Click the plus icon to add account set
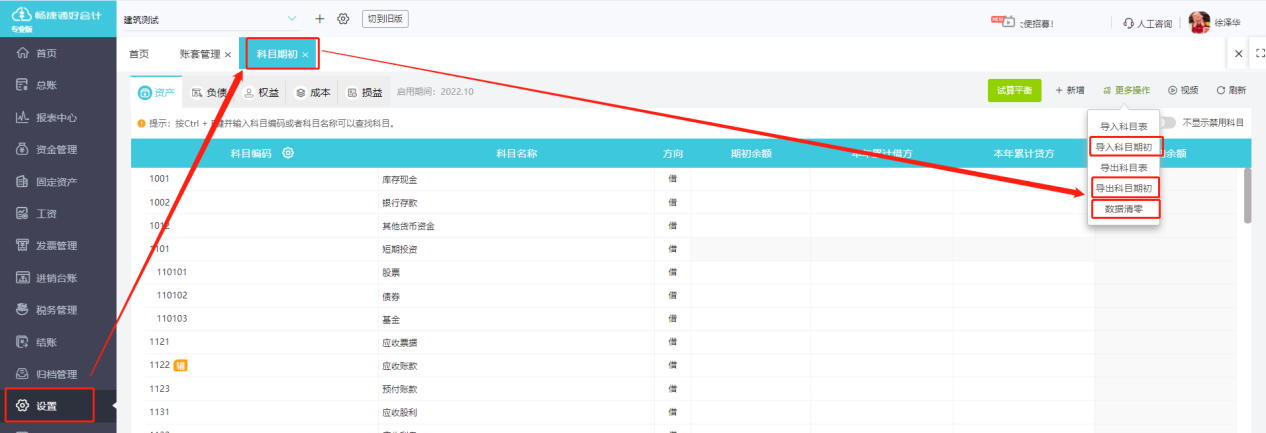The width and height of the screenshot is (1266, 433). pyautogui.click(x=320, y=19)
